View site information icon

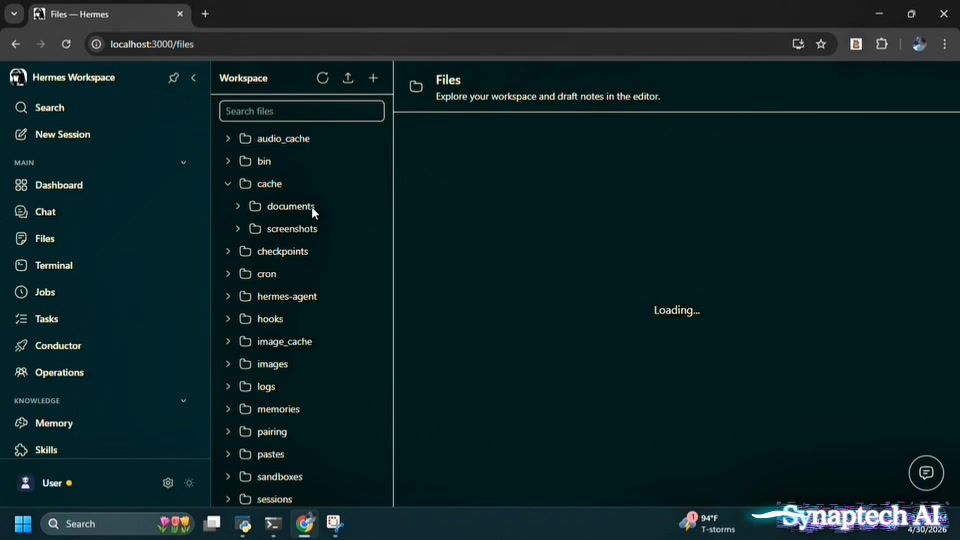pyautogui.click(x=96, y=44)
